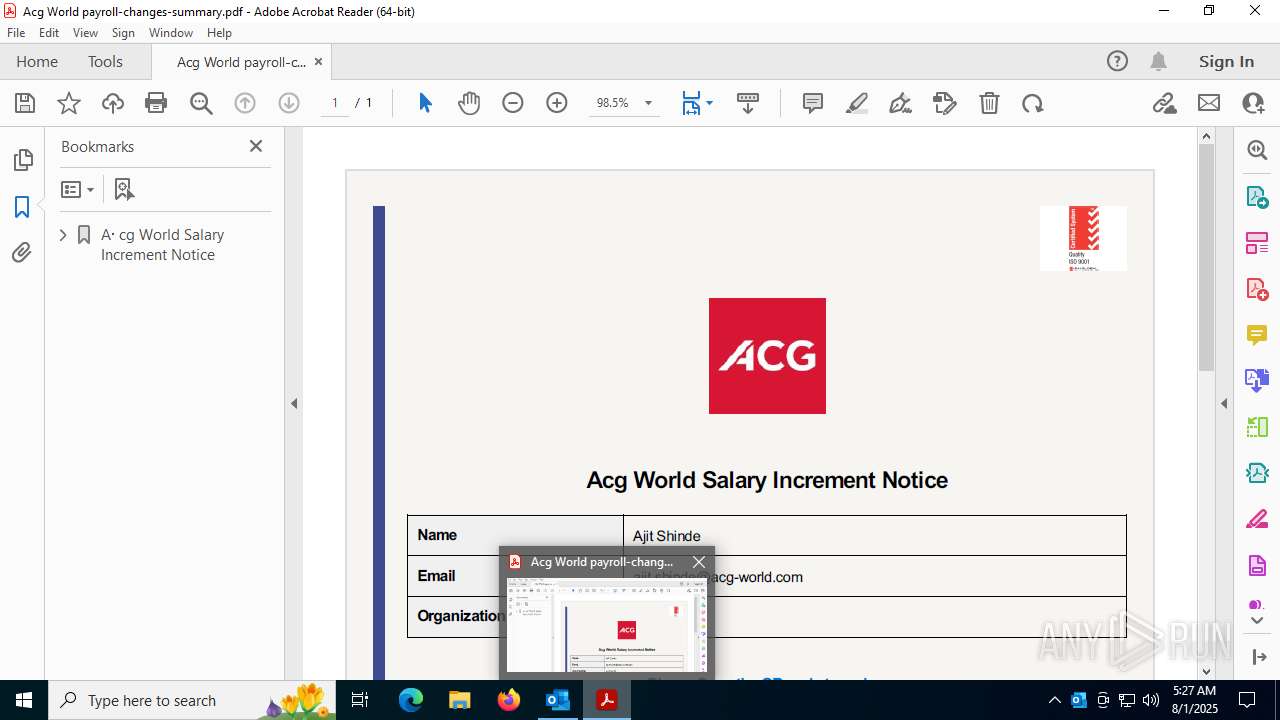Collapse right tools pane arrow
This screenshot has height=720, width=1280.
[x=1224, y=404]
